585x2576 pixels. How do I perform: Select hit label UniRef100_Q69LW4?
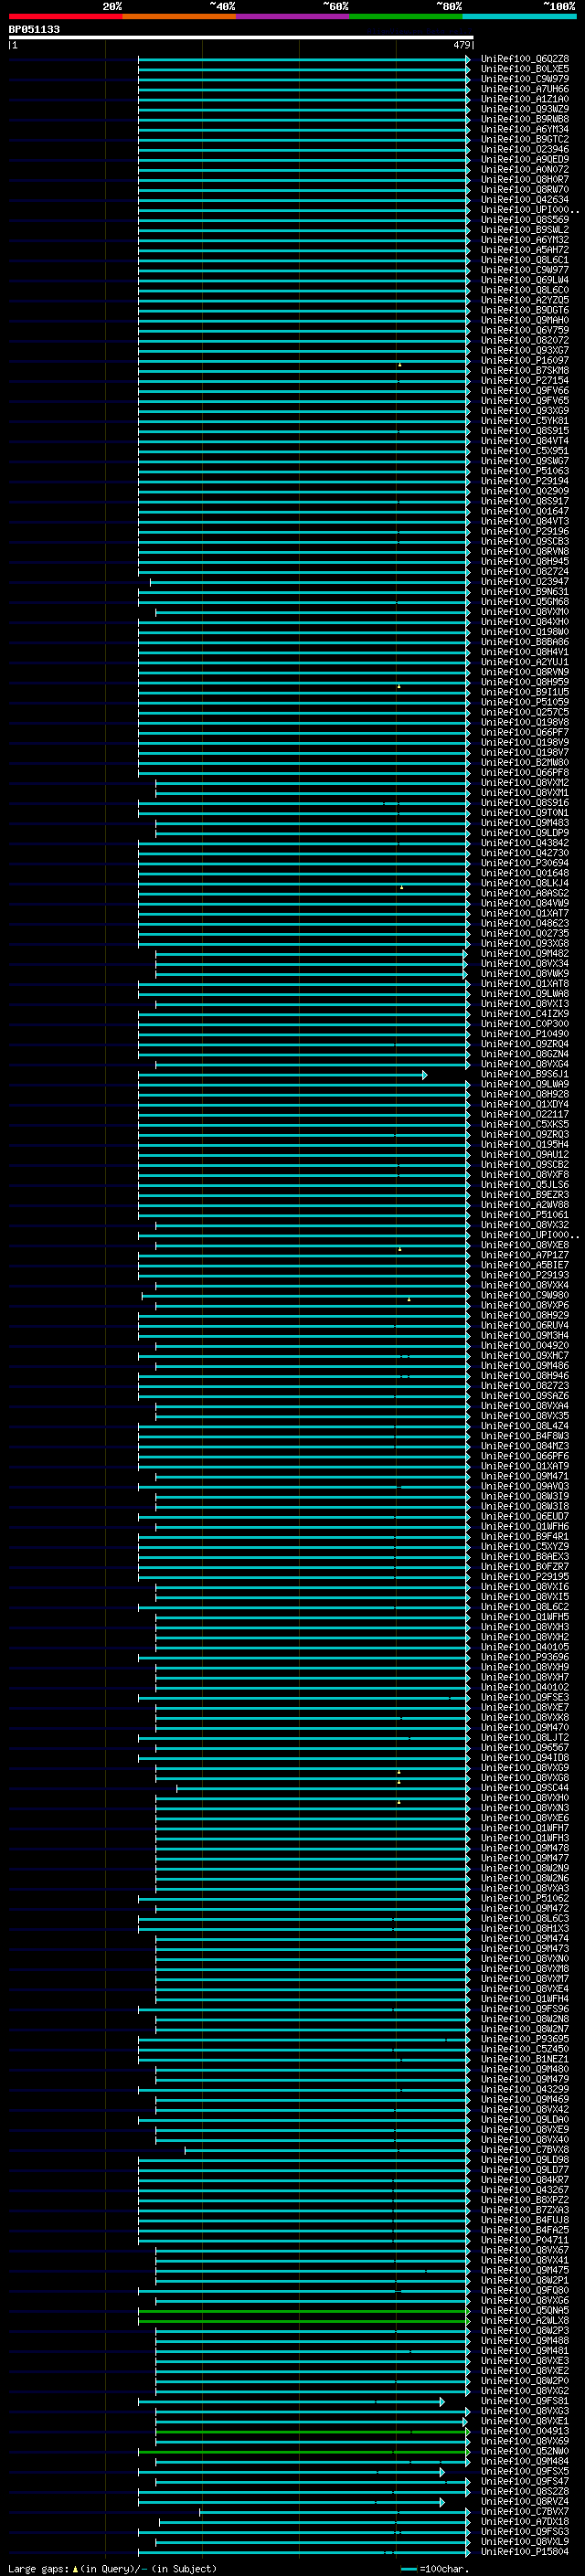[525, 280]
